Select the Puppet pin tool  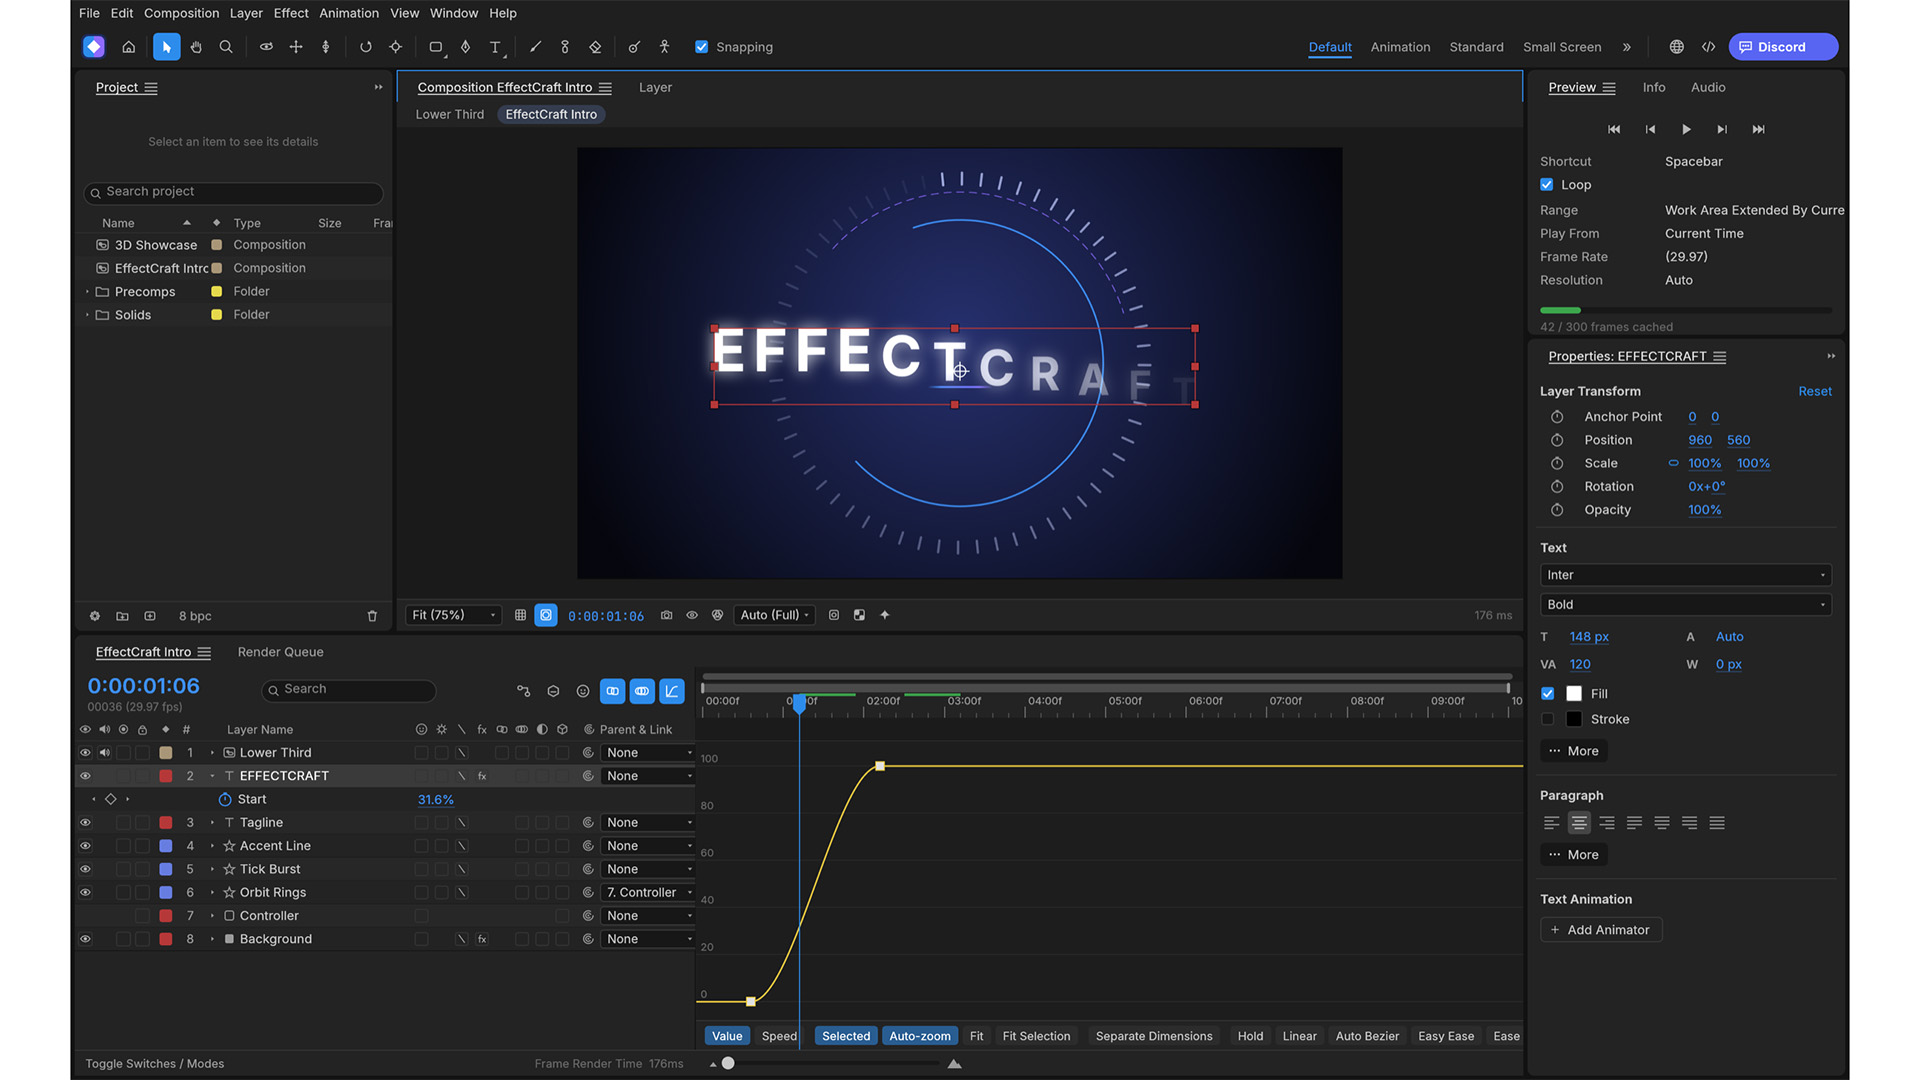click(x=664, y=47)
